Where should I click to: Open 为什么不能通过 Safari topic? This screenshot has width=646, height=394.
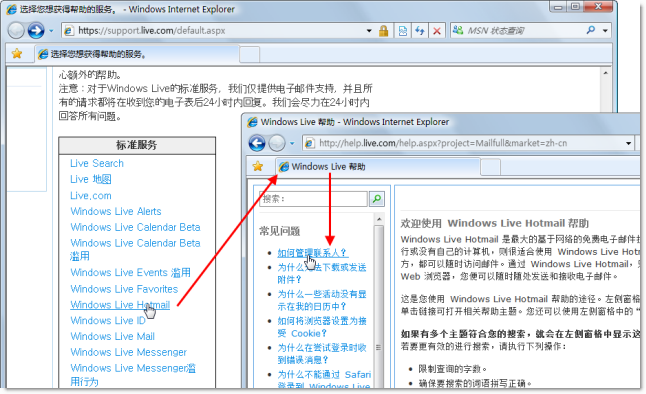(324, 380)
